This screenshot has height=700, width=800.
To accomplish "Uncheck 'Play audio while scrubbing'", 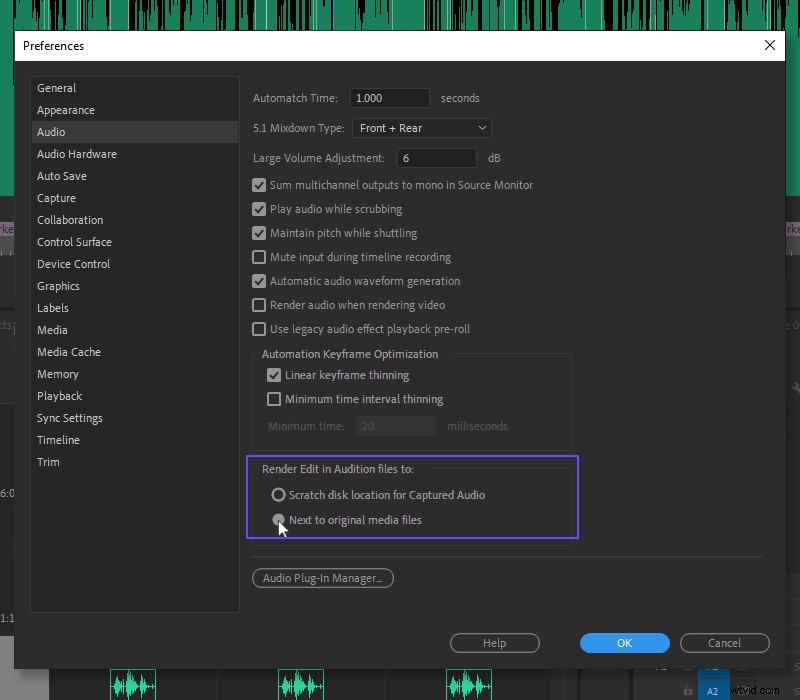I will (x=258, y=209).
